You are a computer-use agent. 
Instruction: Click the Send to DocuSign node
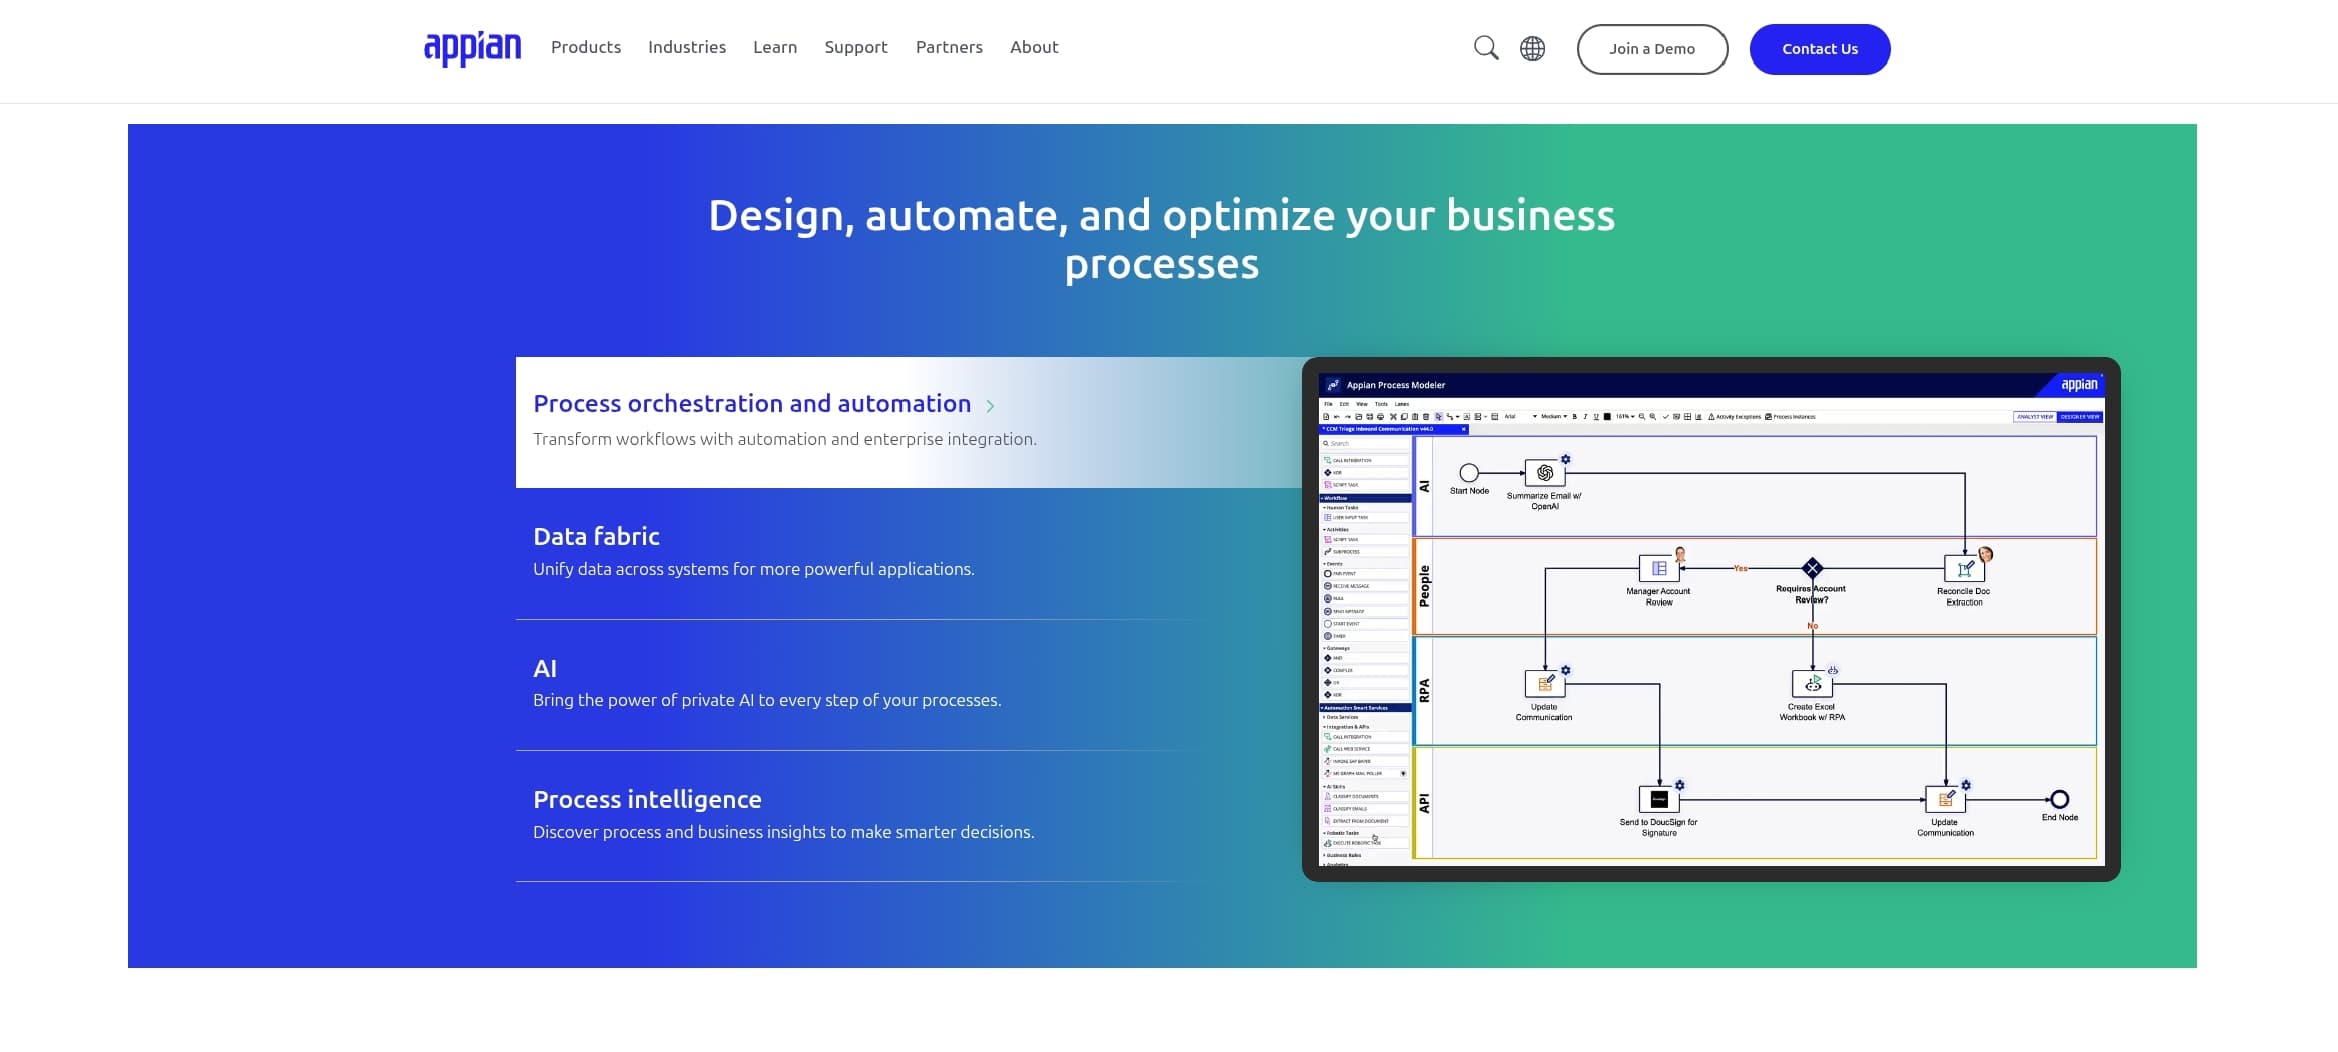coord(1658,799)
